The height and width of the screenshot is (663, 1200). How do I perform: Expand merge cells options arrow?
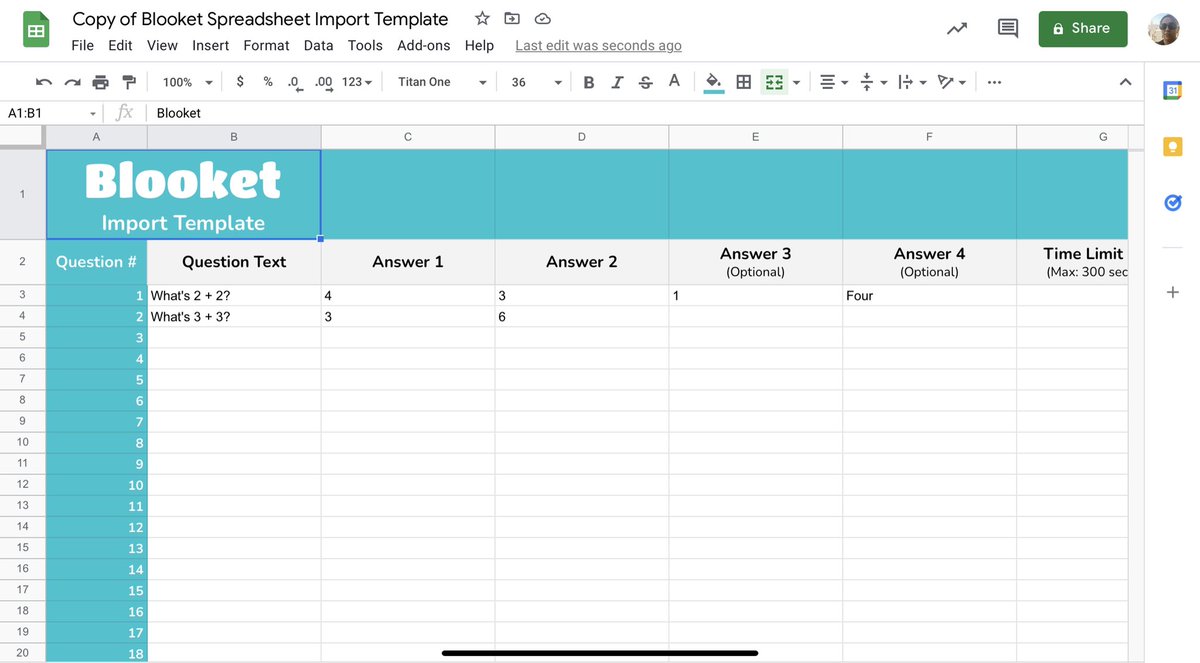(x=796, y=83)
